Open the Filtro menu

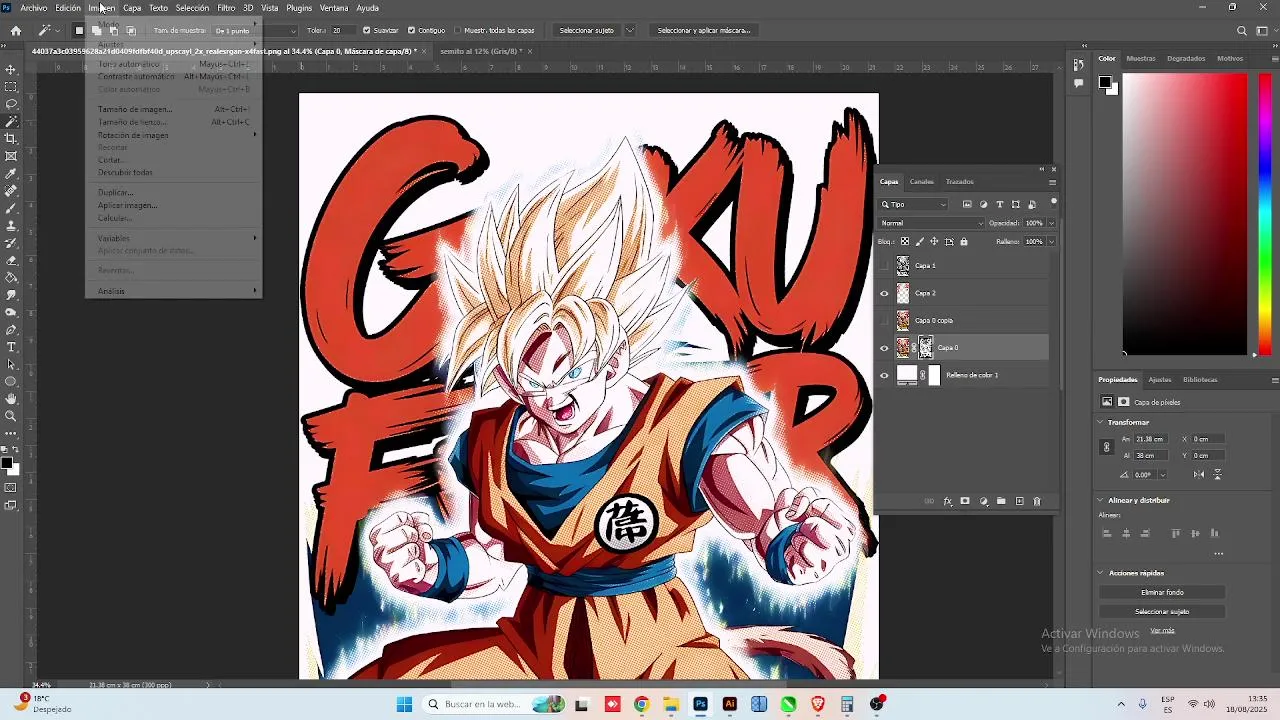tap(226, 8)
